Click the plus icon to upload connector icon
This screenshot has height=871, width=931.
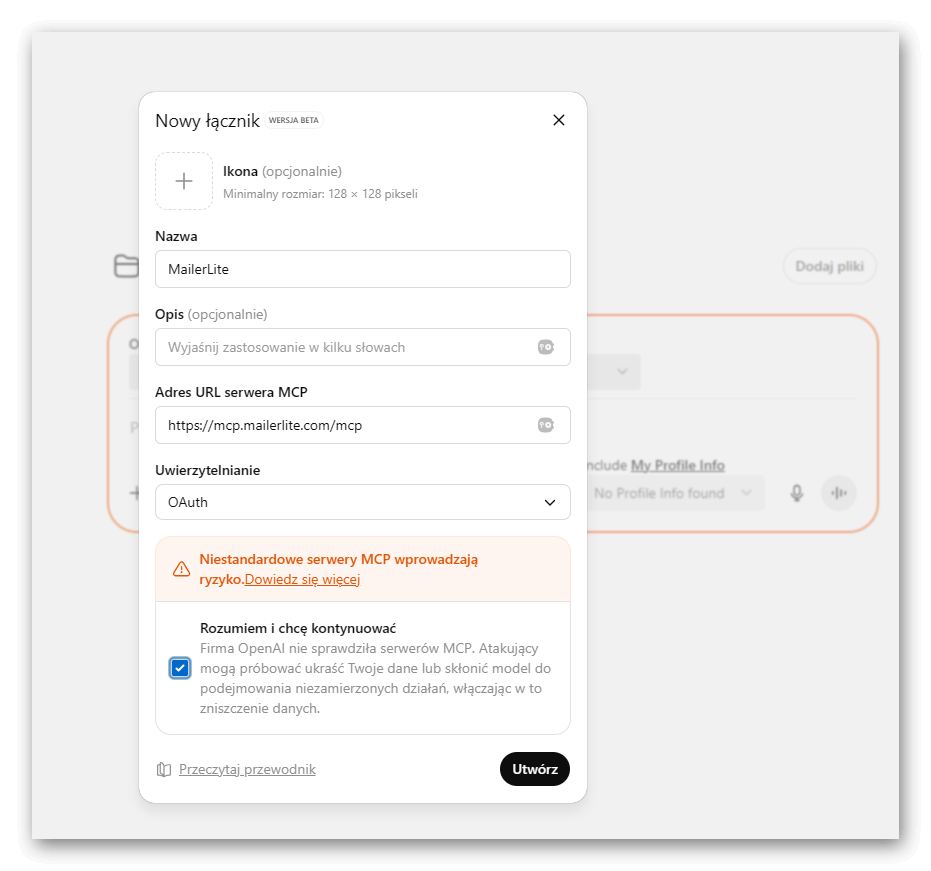click(184, 180)
